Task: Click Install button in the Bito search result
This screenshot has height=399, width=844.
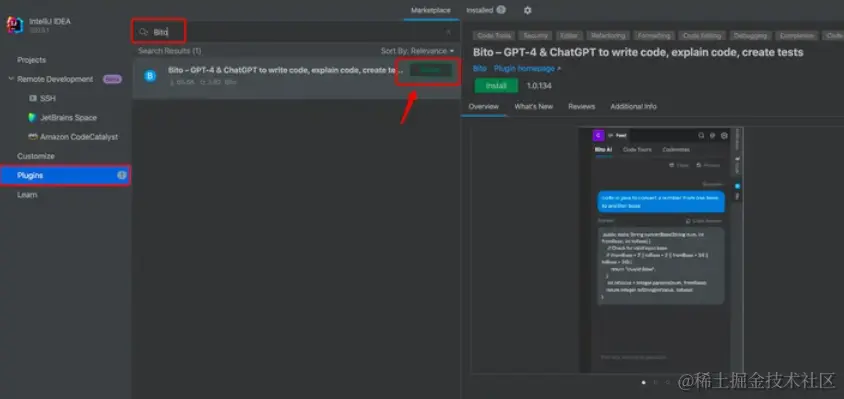Action: (x=431, y=70)
